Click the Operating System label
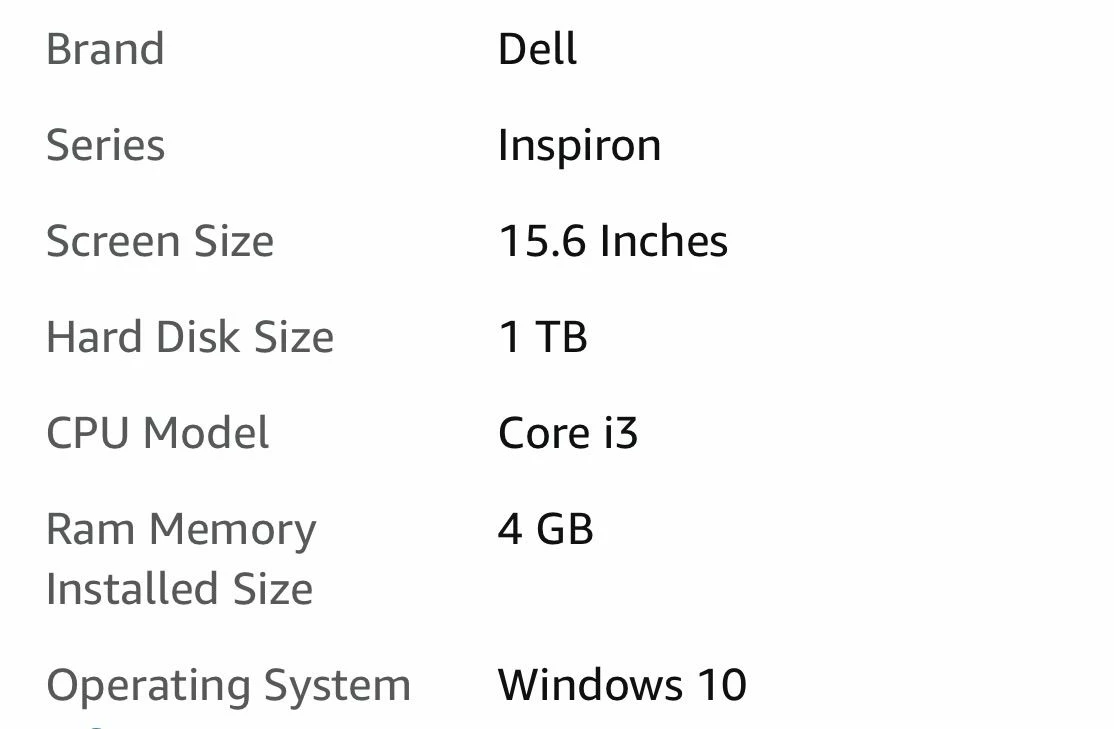This screenshot has height=729, width=1114. click(x=228, y=686)
